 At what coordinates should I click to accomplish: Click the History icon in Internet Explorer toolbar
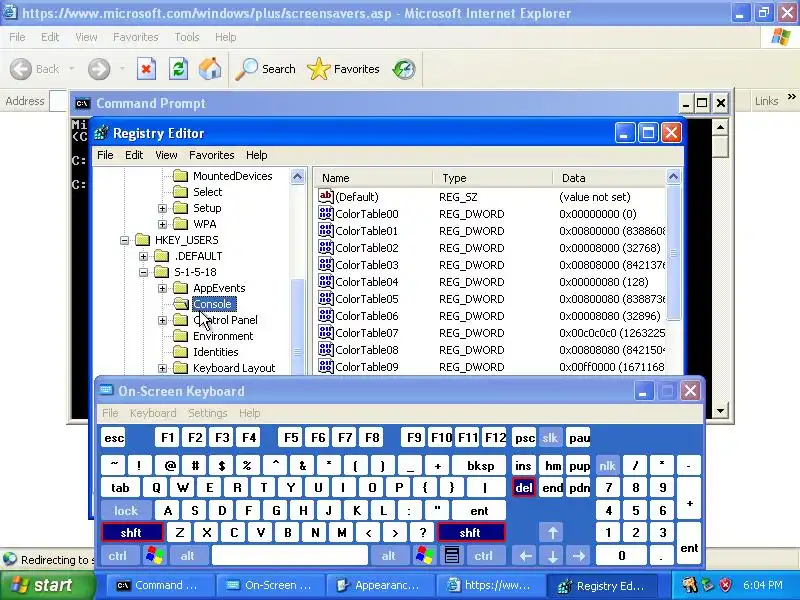404,69
